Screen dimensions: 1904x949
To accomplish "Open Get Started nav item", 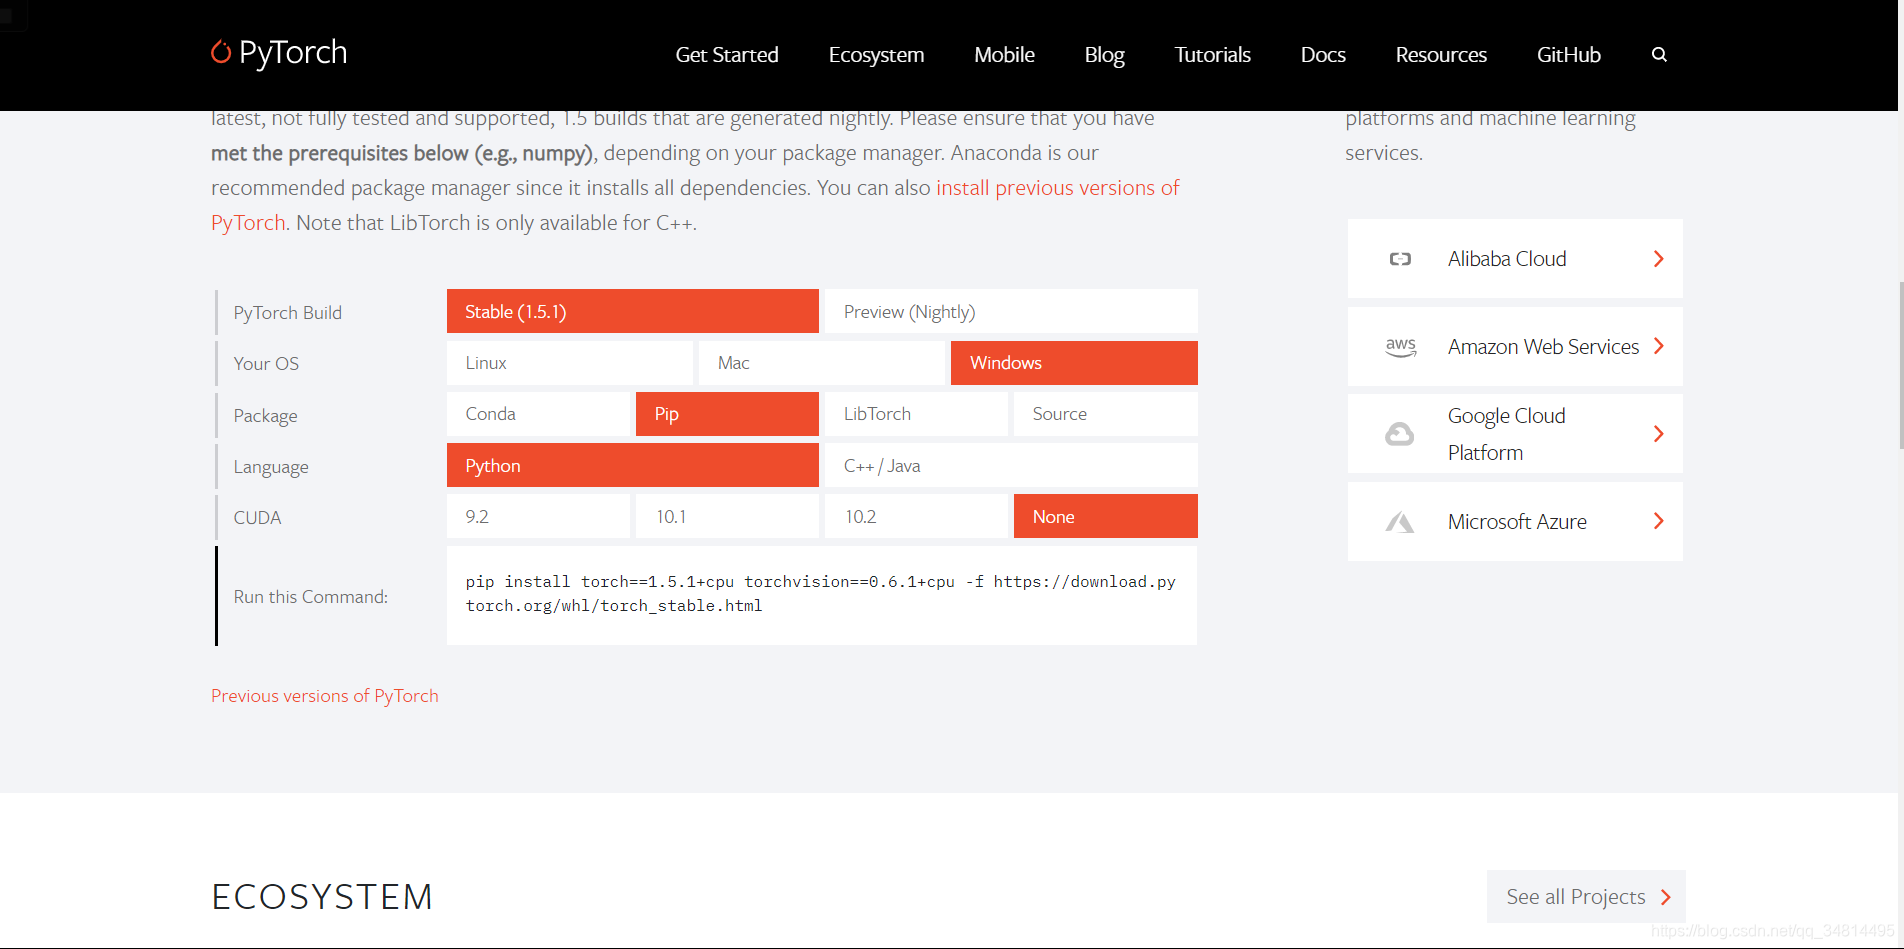I will [727, 55].
